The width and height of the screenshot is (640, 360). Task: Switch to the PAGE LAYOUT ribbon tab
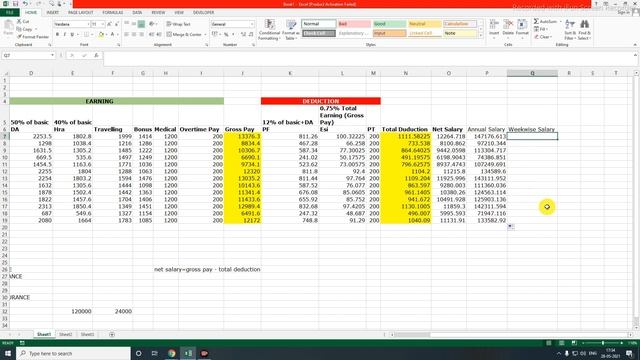pyautogui.click(x=80, y=13)
